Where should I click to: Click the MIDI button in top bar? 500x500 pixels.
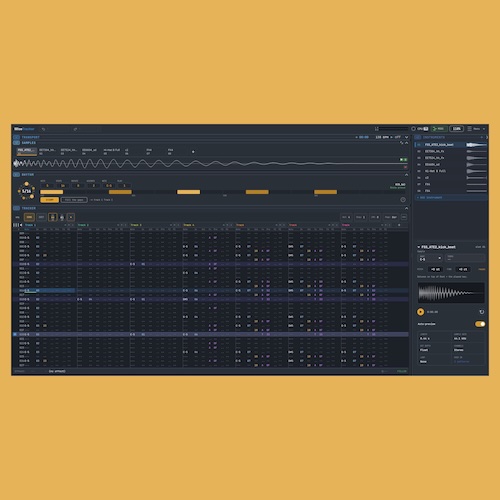pos(438,129)
